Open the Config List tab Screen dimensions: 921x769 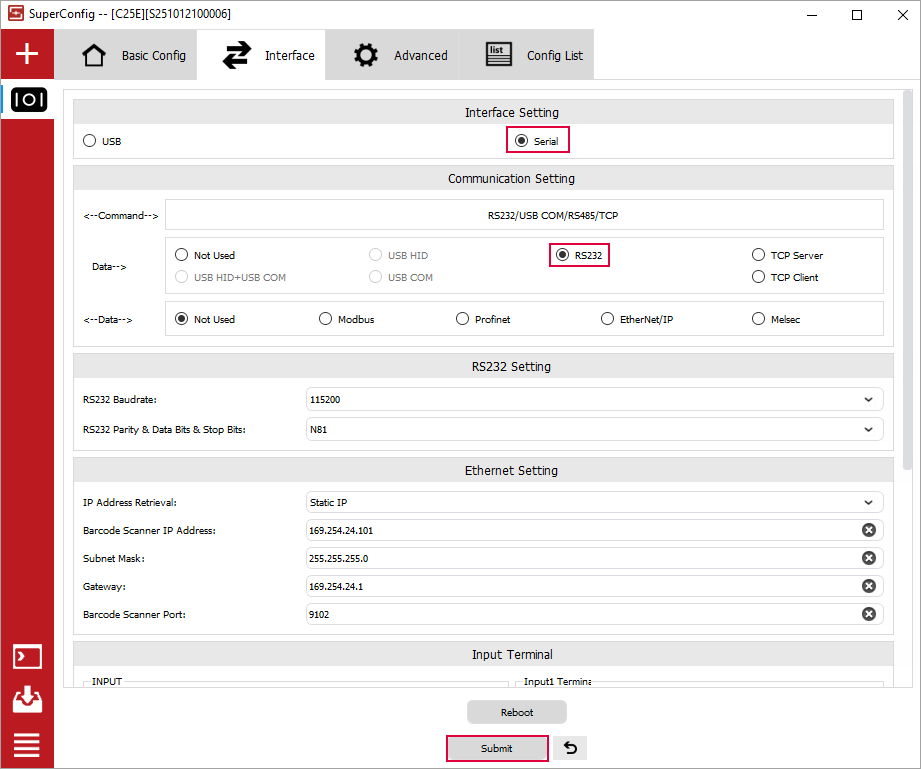[x=534, y=55]
